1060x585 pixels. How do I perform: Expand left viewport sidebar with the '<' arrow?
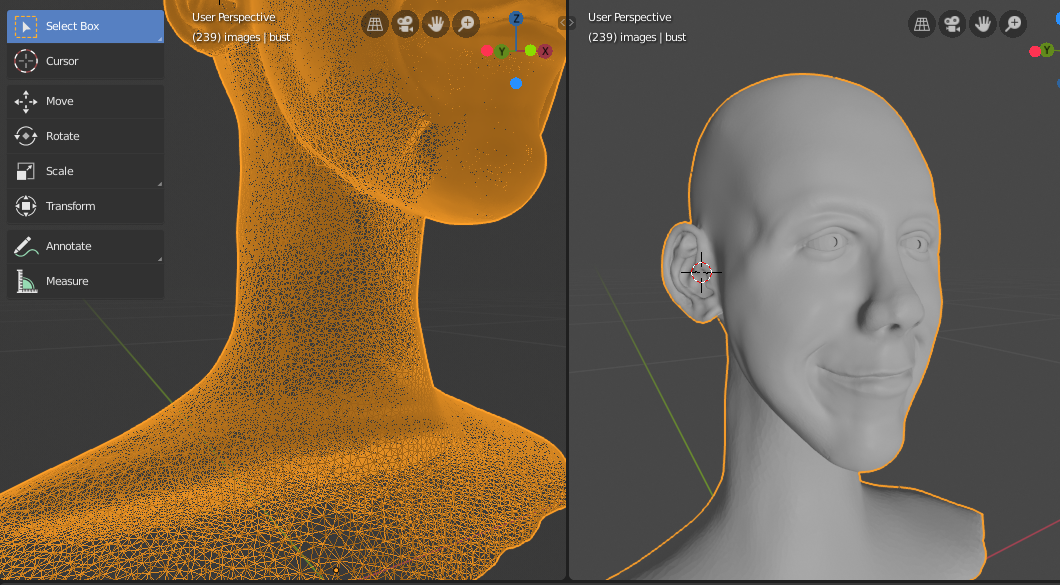[x=562, y=22]
